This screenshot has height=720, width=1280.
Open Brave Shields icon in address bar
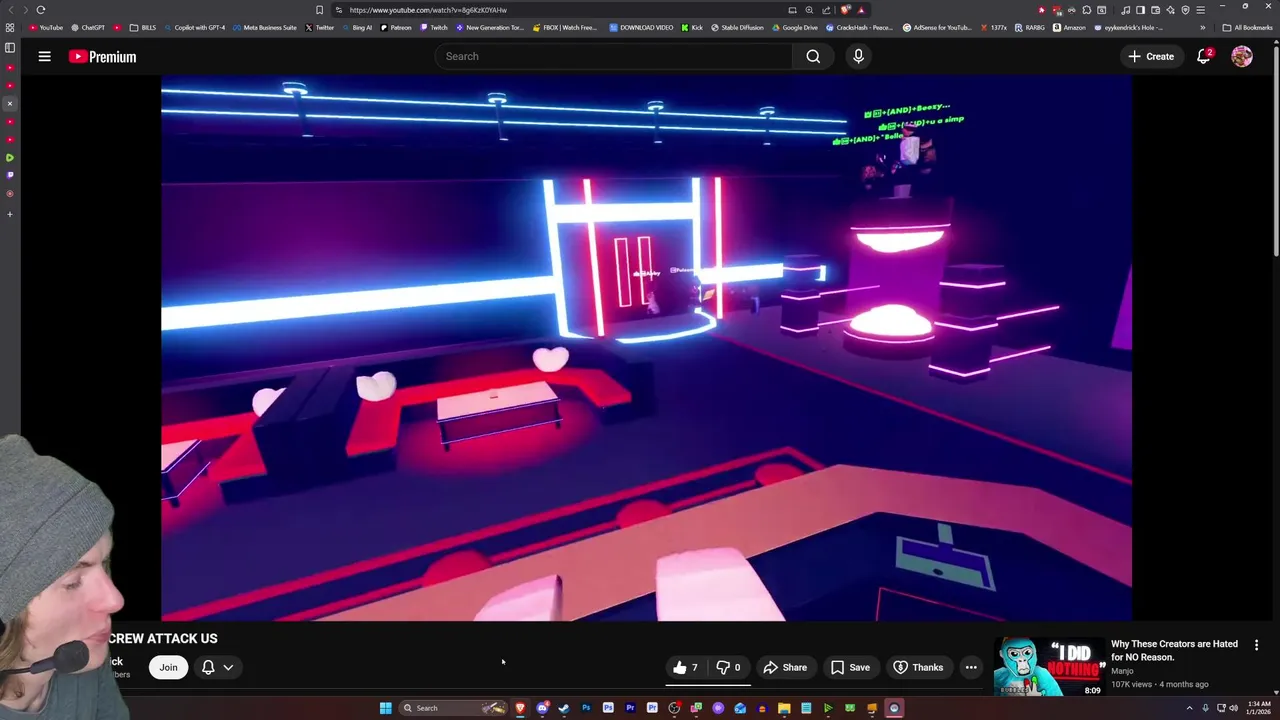(x=846, y=10)
